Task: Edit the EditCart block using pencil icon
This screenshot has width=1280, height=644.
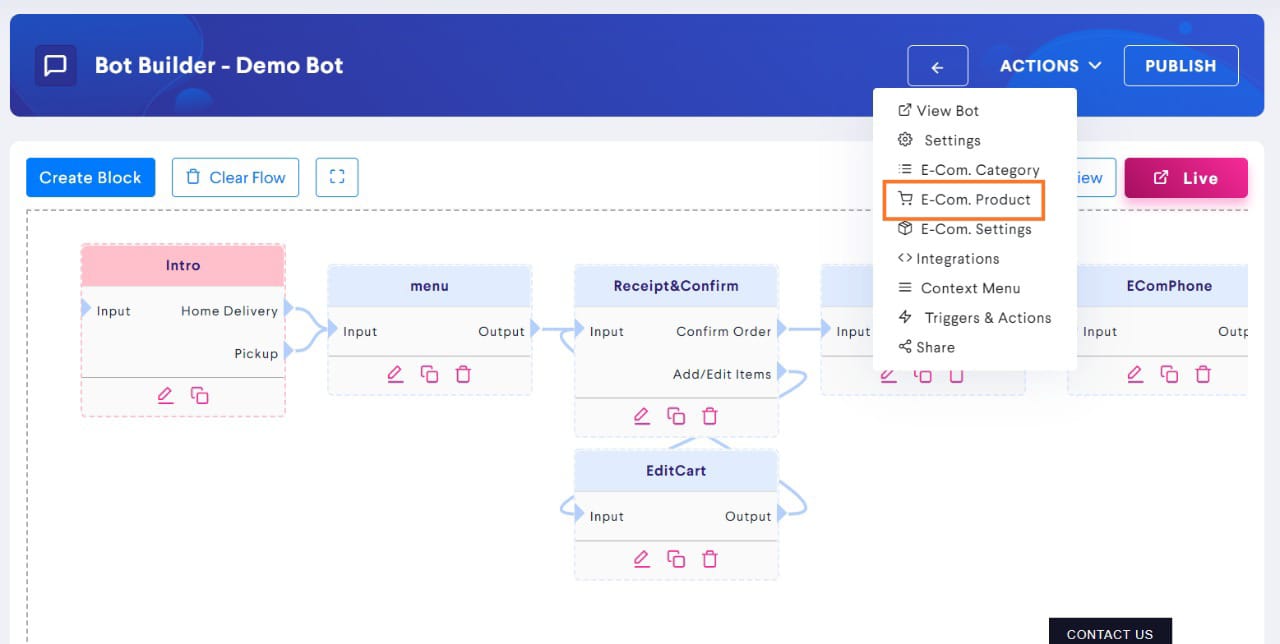Action: [642, 558]
